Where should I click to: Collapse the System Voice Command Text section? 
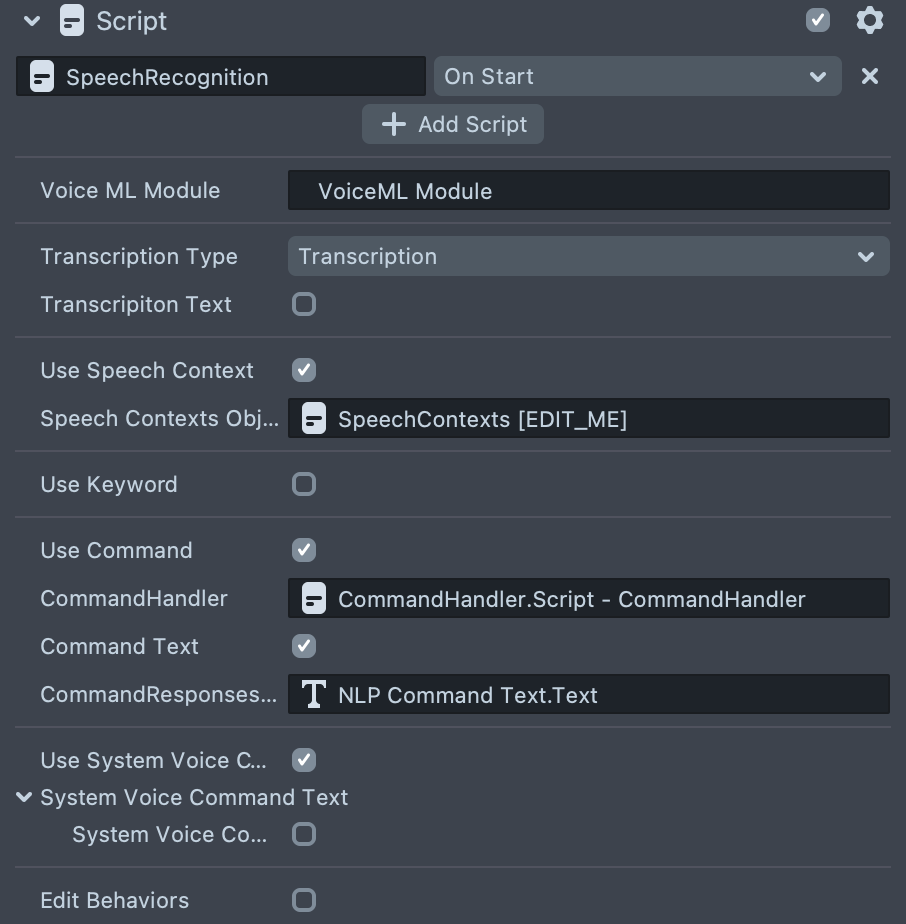click(24, 797)
